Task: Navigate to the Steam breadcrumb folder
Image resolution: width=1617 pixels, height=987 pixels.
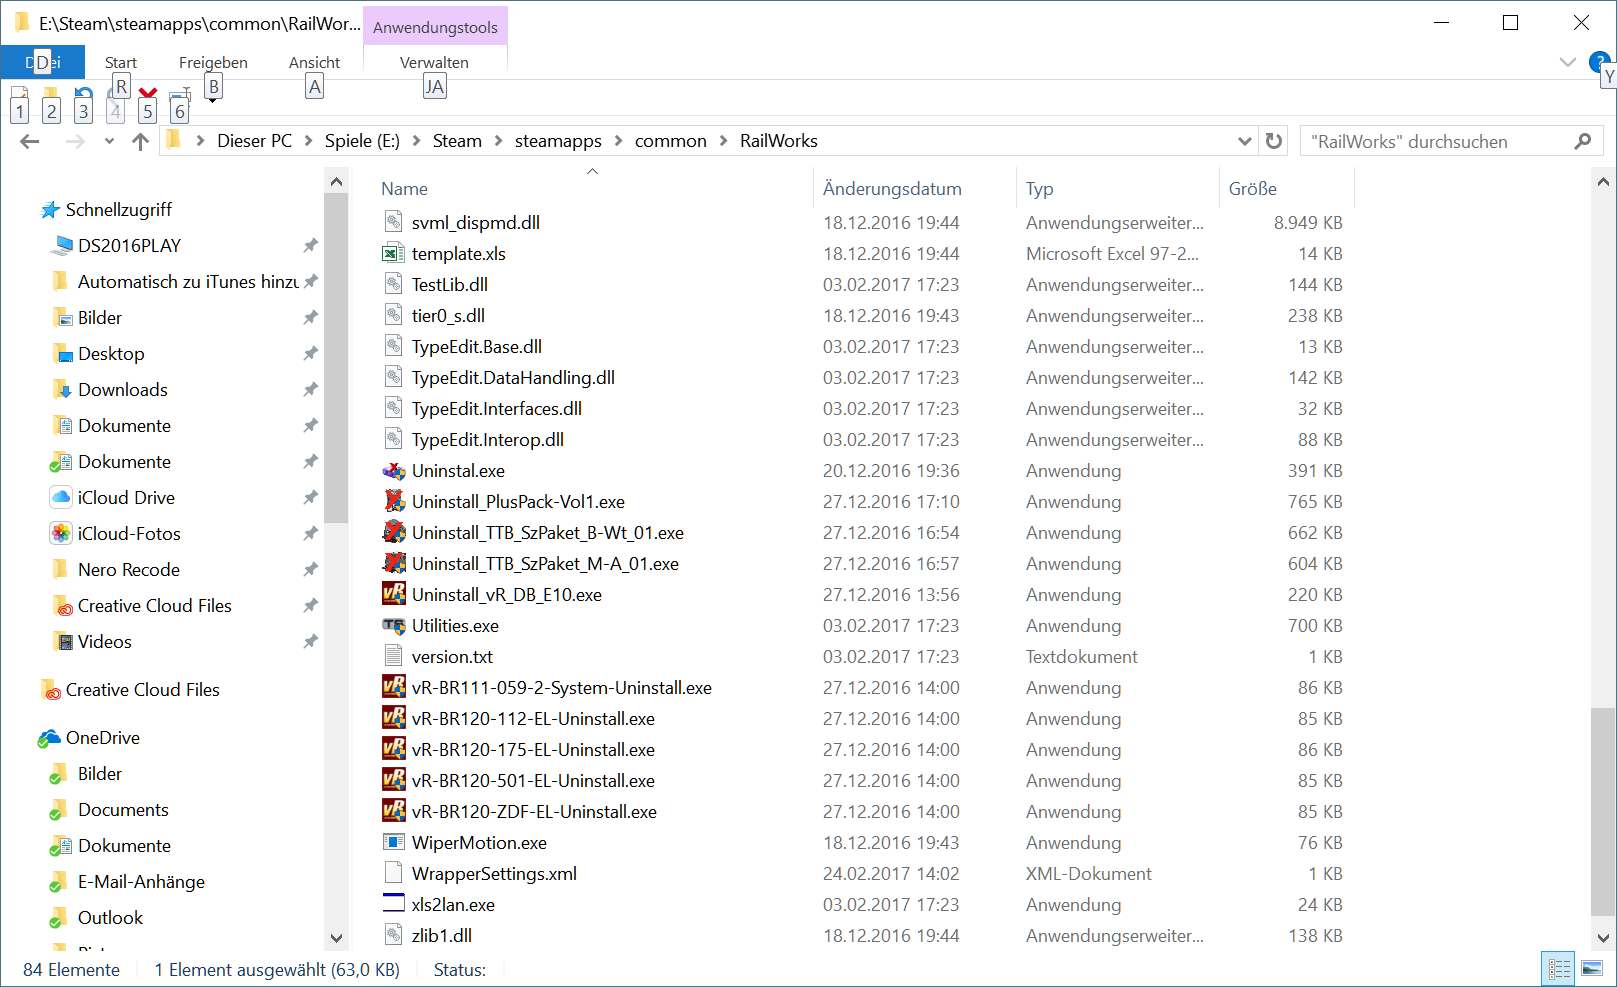Action: pos(457,141)
